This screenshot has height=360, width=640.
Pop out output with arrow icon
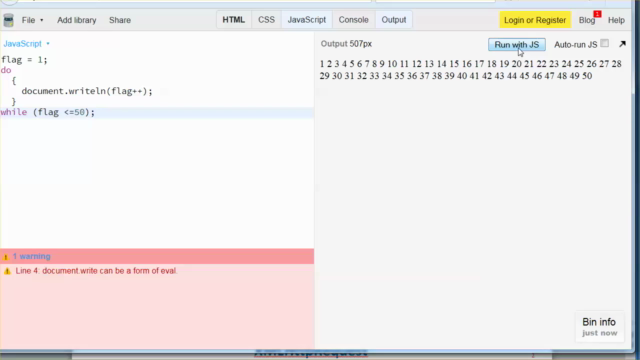point(622,44)
